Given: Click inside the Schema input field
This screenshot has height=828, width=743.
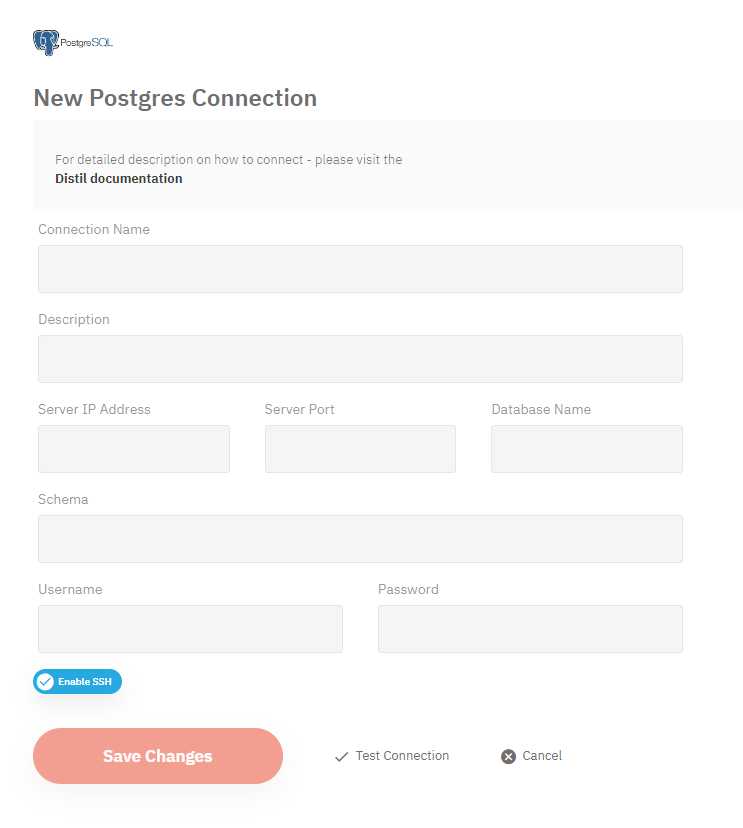Looking at the screenshot, I should (x=360, y=539).
